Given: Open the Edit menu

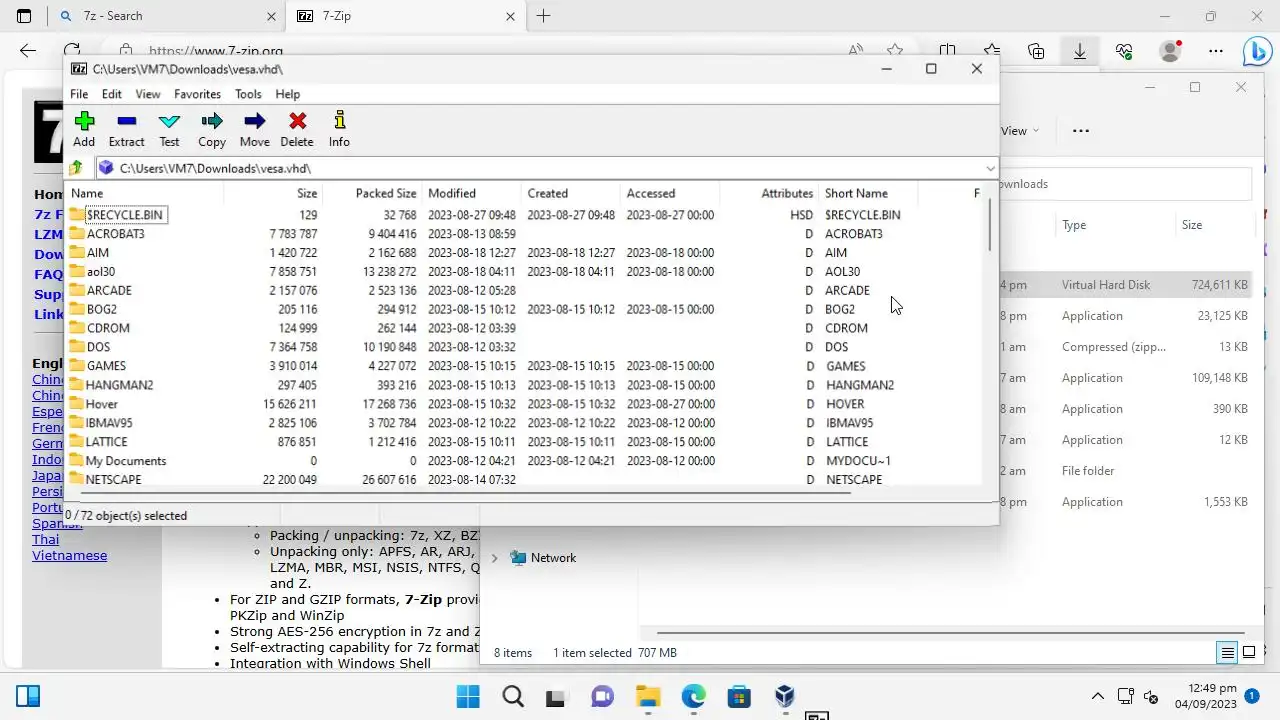Looking at the screenshot, I should coord(112,94).
